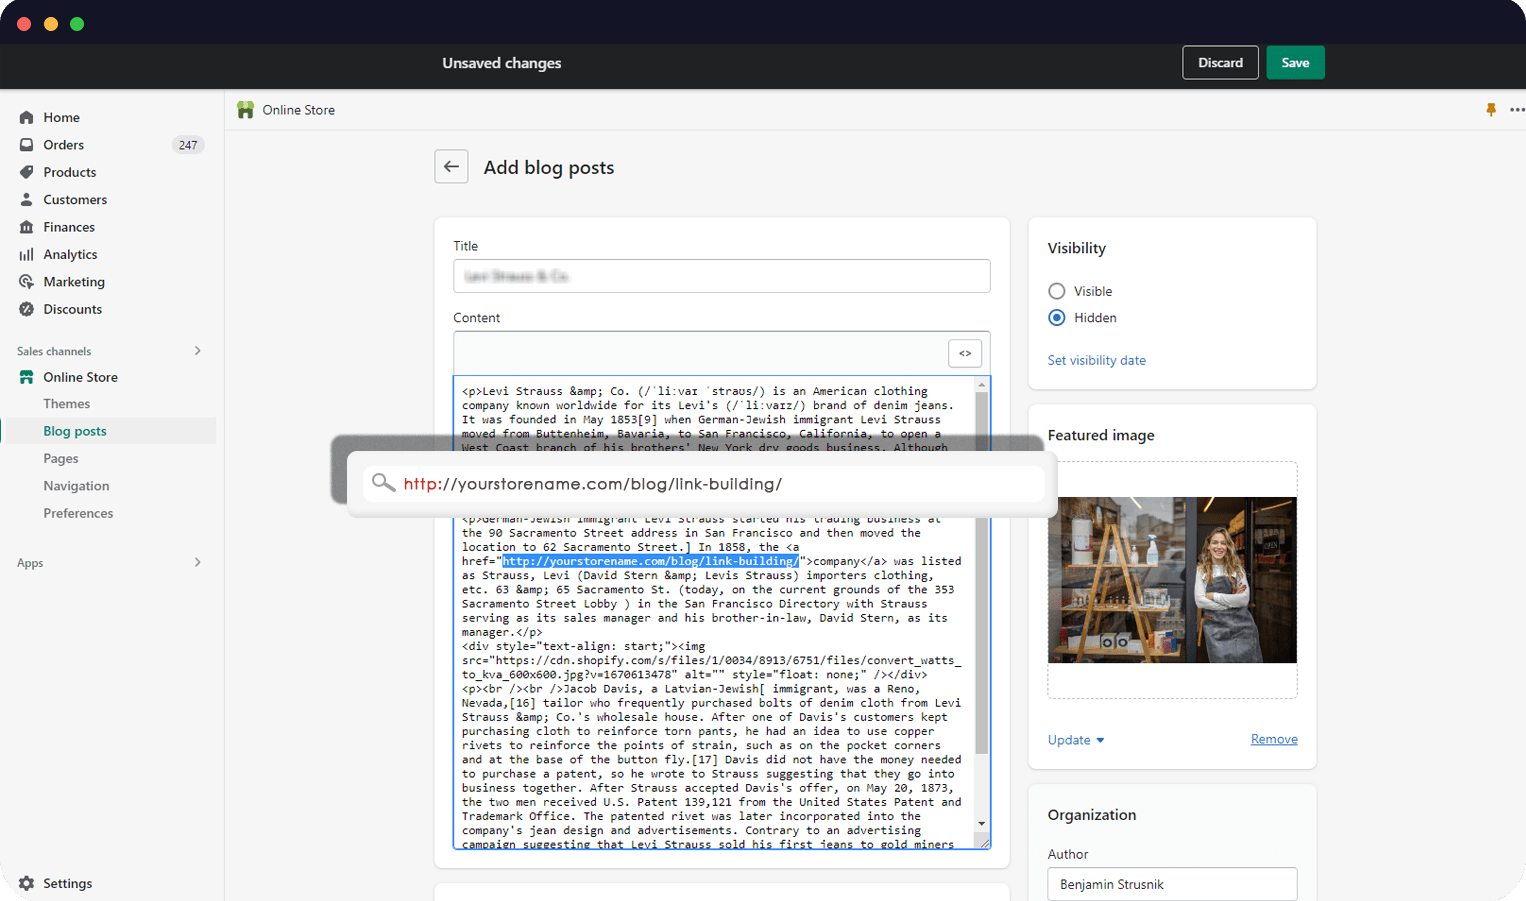Open Navigation in the sidebar
1526x901 pixels.
pos(77,486)
